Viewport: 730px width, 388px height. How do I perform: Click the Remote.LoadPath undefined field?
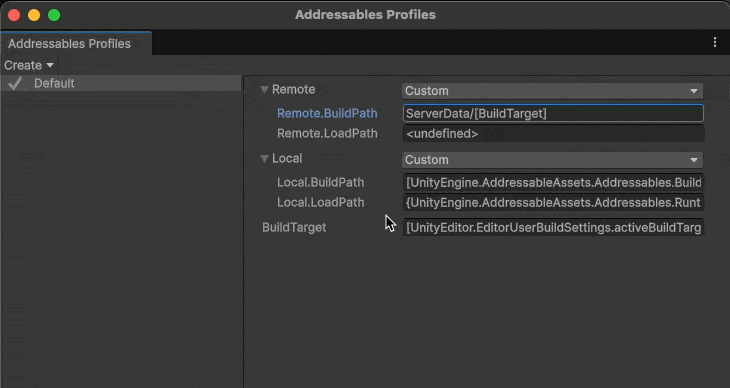[x=553, y=134]
